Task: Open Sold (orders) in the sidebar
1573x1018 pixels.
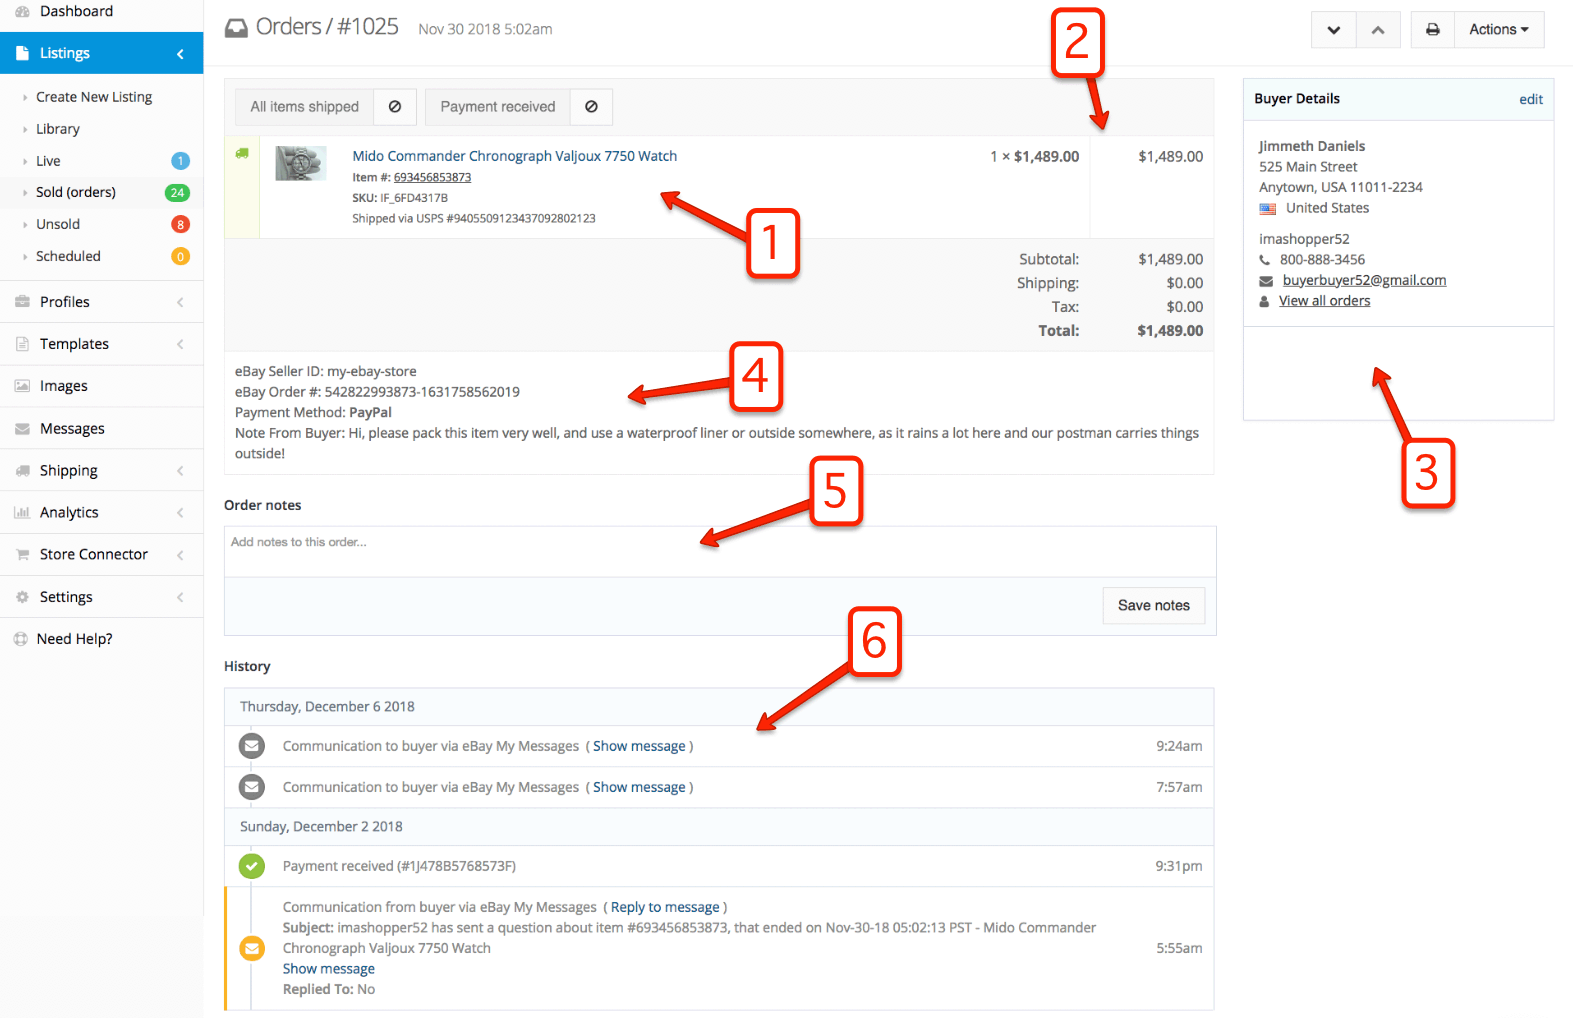Action: [76, 192]
